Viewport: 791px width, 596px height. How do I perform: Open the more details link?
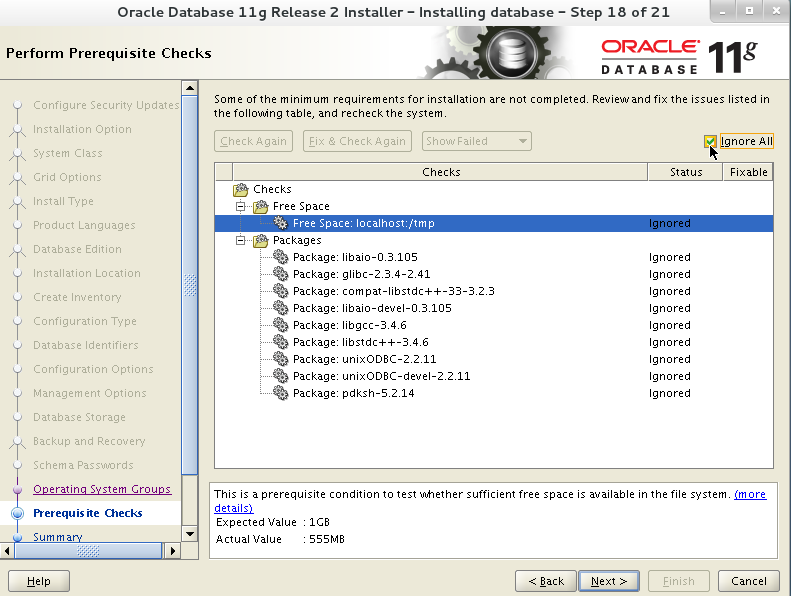coord(750,495)
